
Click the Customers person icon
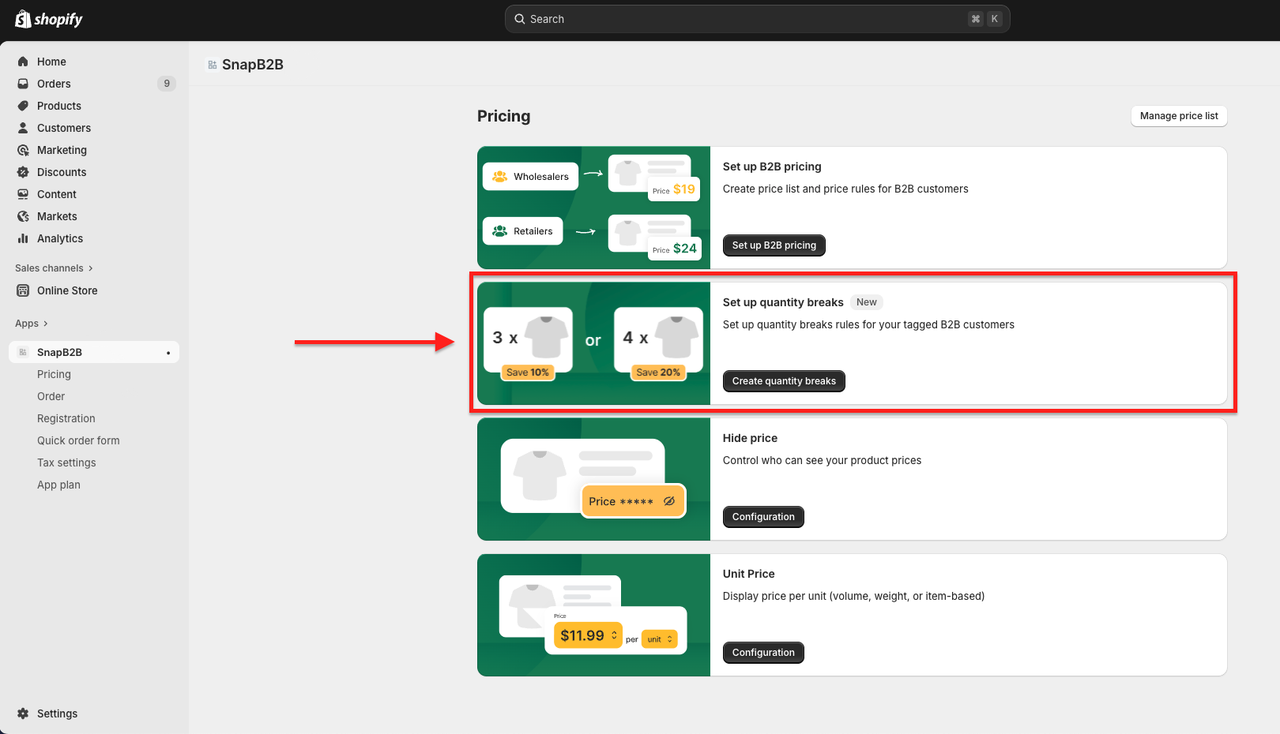click(23, 128)
